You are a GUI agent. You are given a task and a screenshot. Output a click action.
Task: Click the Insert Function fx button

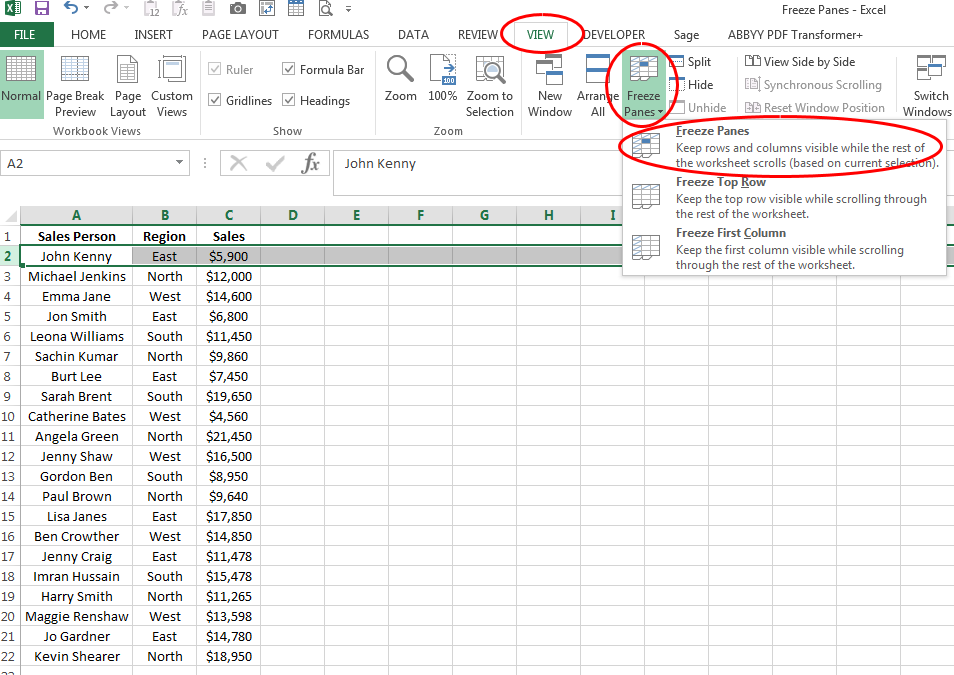311,163
